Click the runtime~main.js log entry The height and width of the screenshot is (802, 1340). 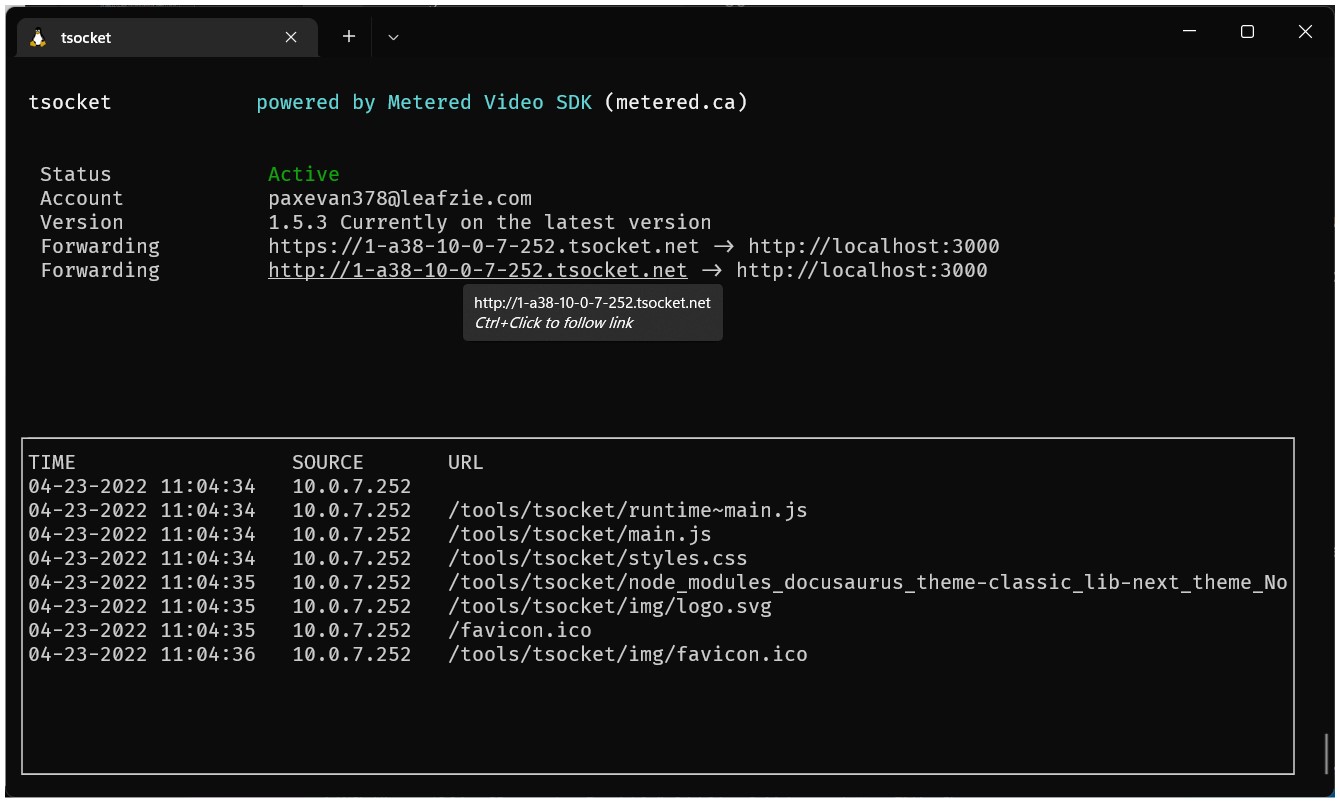click(627, 511)
